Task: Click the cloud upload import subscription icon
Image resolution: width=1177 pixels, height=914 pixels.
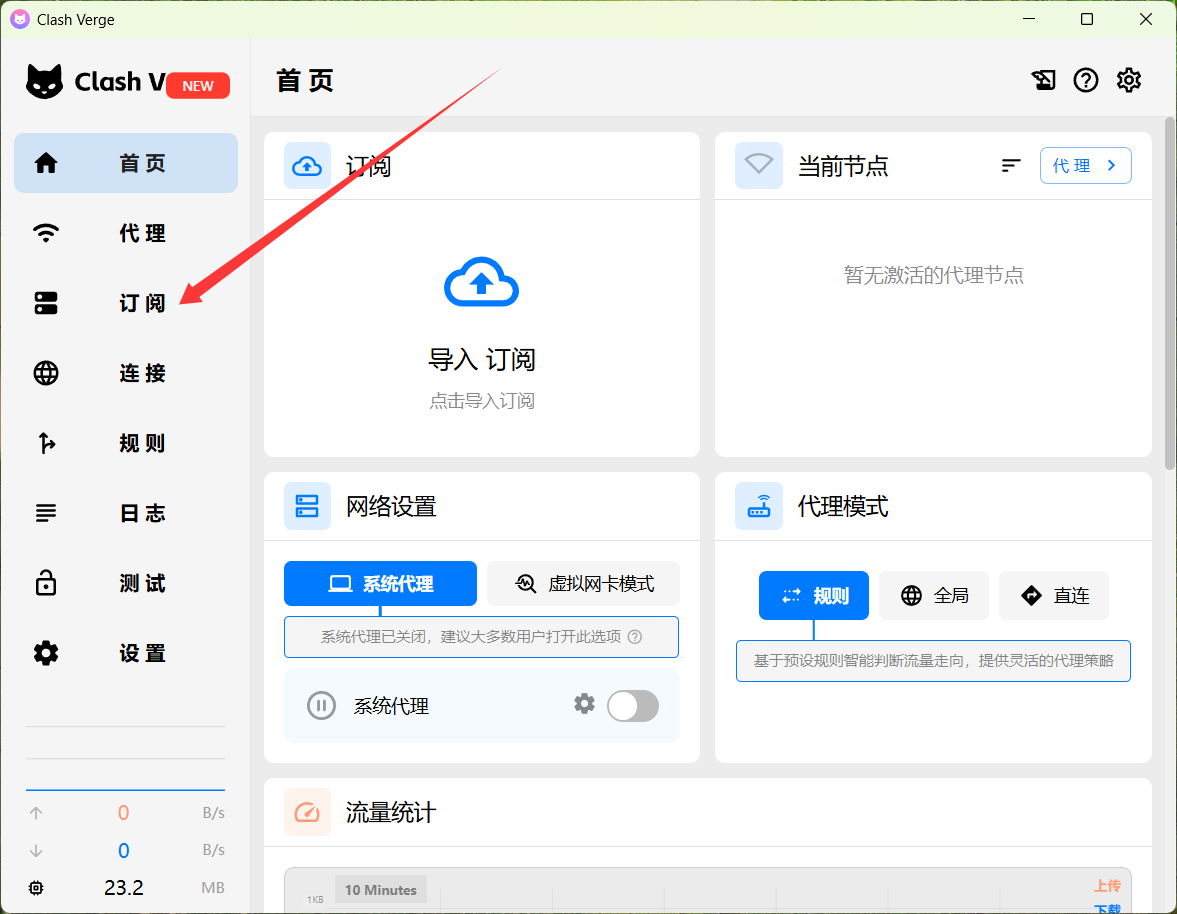Action: click(x=481, y=283)
